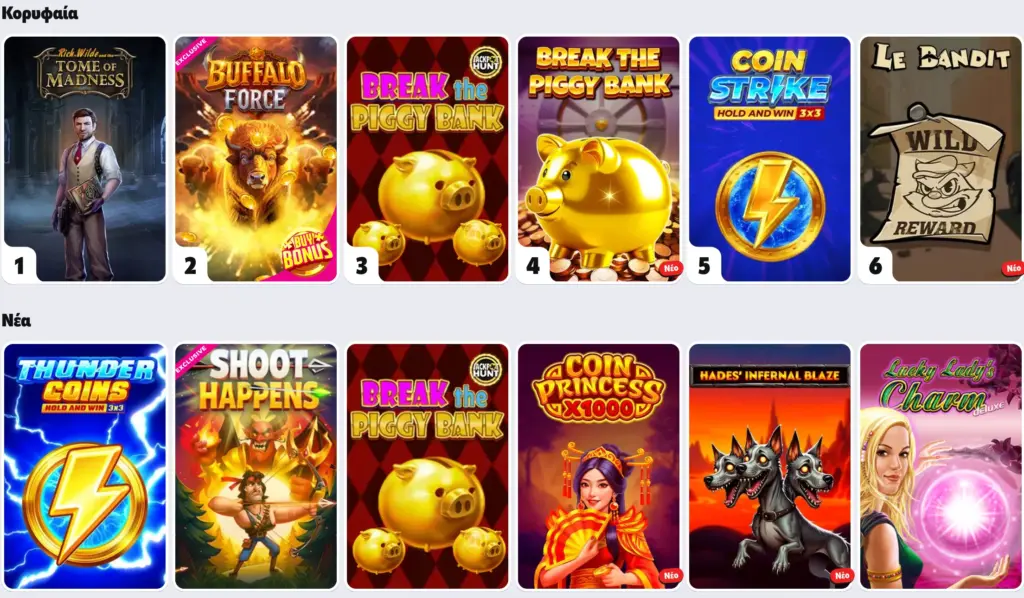Launch the Buffalo Force slot
This screenshot has height=598, width=1024.
(x=256, y=159)
